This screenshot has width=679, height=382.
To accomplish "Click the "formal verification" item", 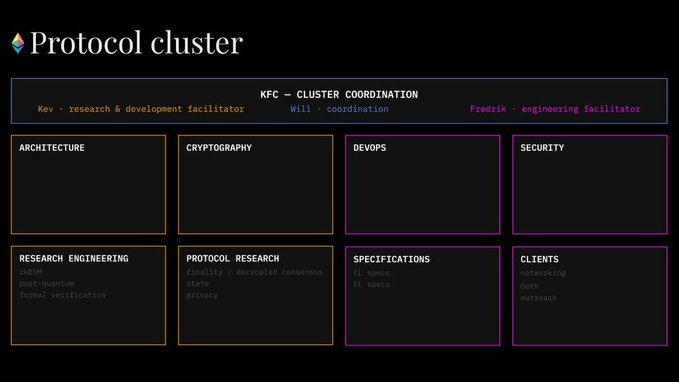I will pyautogui.click(x=62, y=295).
